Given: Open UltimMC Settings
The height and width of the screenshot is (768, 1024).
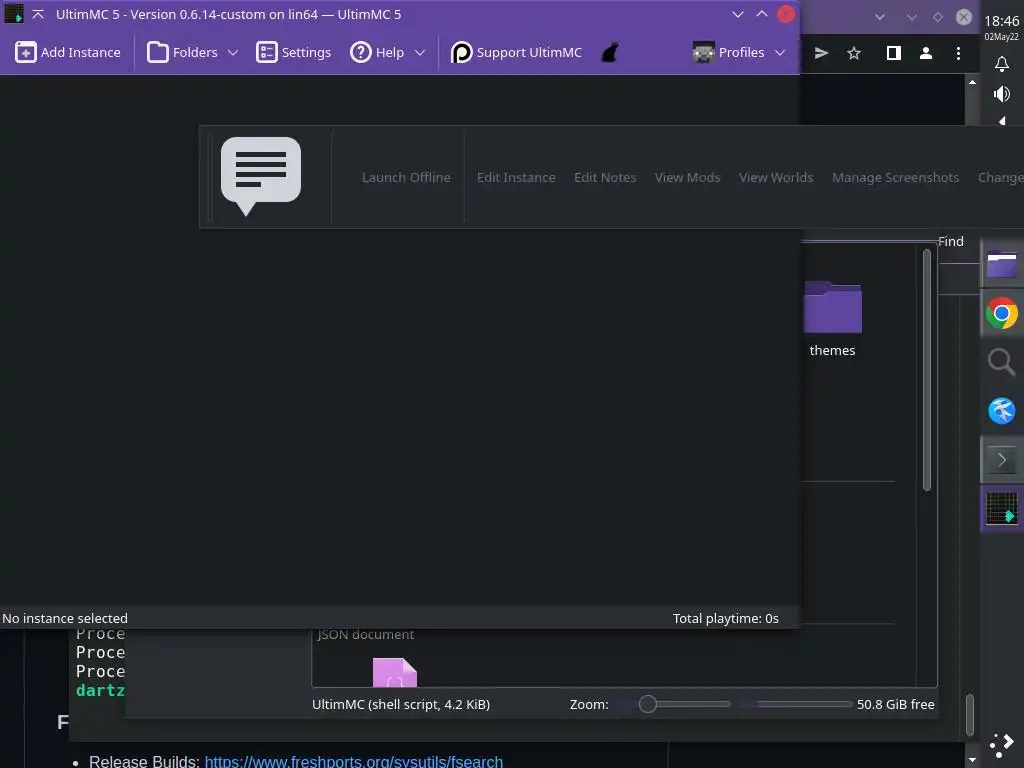Looking at the screenshot, I should (293, 52).
